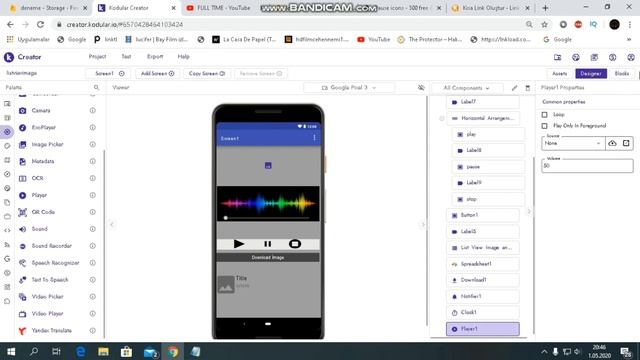Collapse the palette panel with left arrow
Screen dimensions: 640x360
[112, 224]
